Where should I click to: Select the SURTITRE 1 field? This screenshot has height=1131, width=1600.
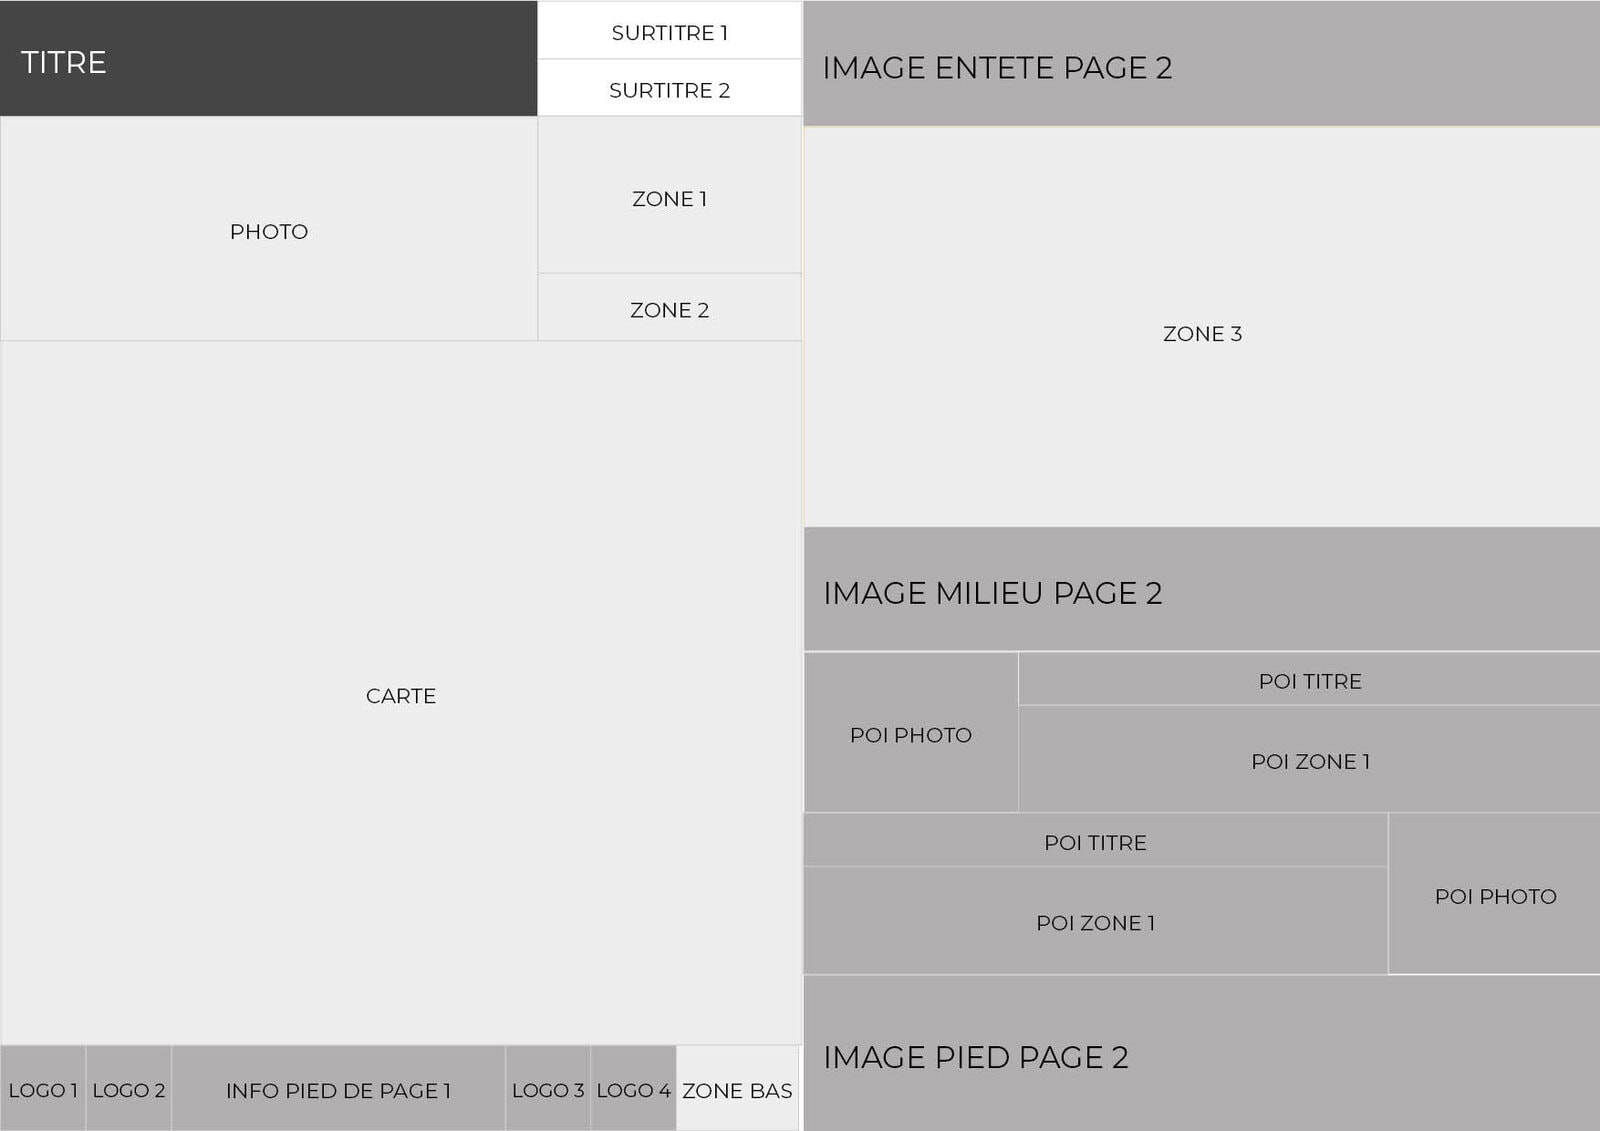[x=670, y=30]
